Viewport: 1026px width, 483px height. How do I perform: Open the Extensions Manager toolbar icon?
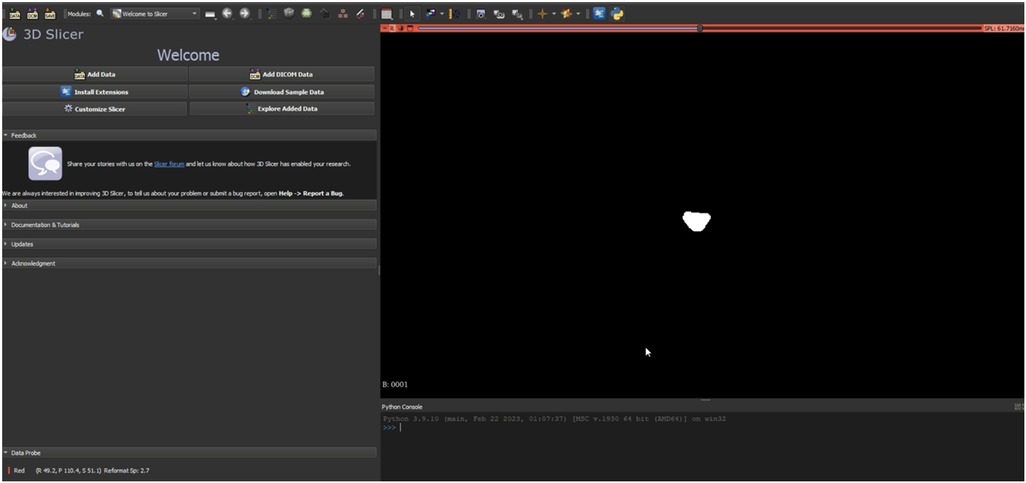click(x=599, y=14)
